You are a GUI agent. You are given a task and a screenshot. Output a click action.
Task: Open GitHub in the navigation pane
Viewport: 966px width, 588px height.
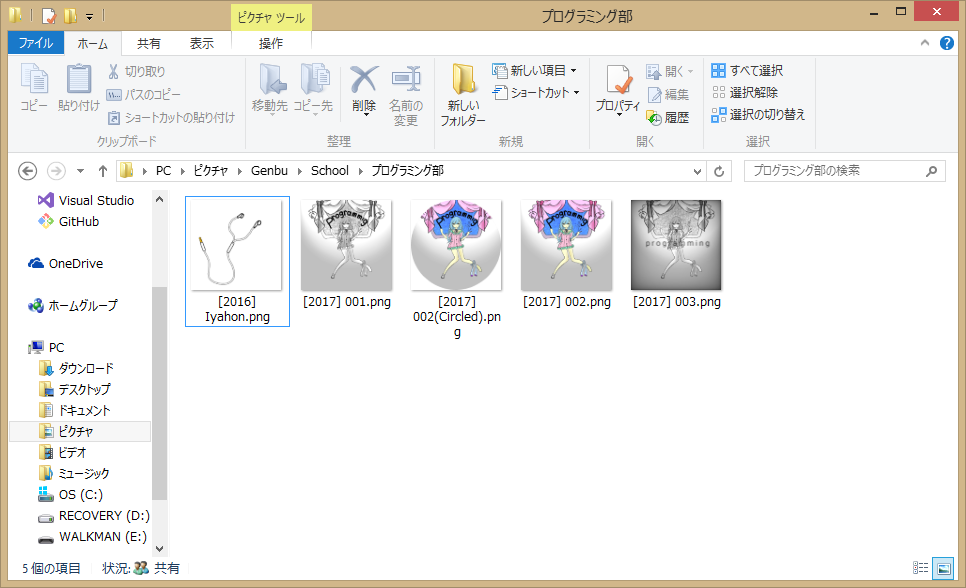point(78,222)
